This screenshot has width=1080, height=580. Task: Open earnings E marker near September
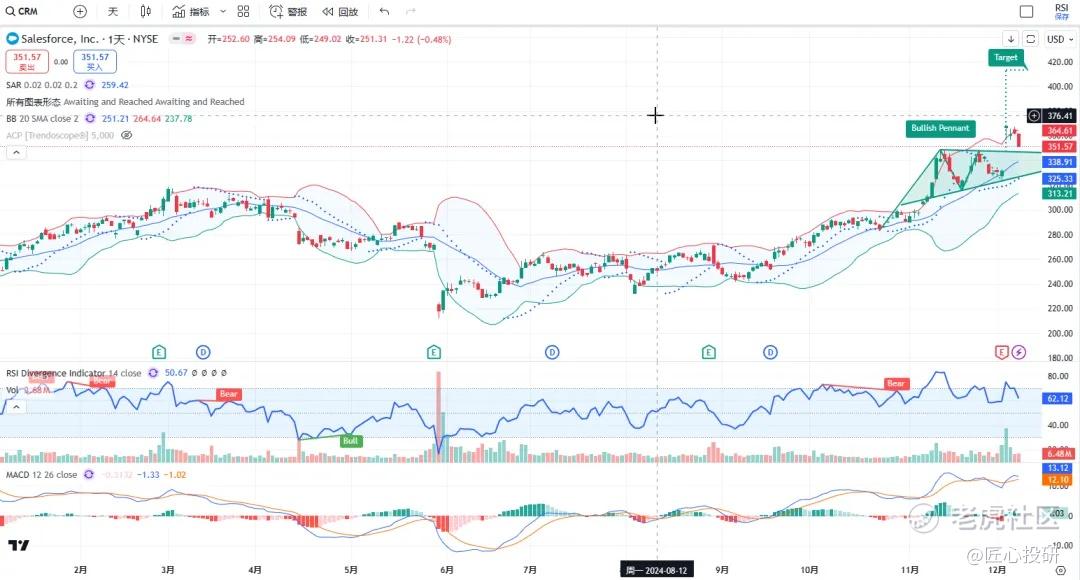click(709, 353)
